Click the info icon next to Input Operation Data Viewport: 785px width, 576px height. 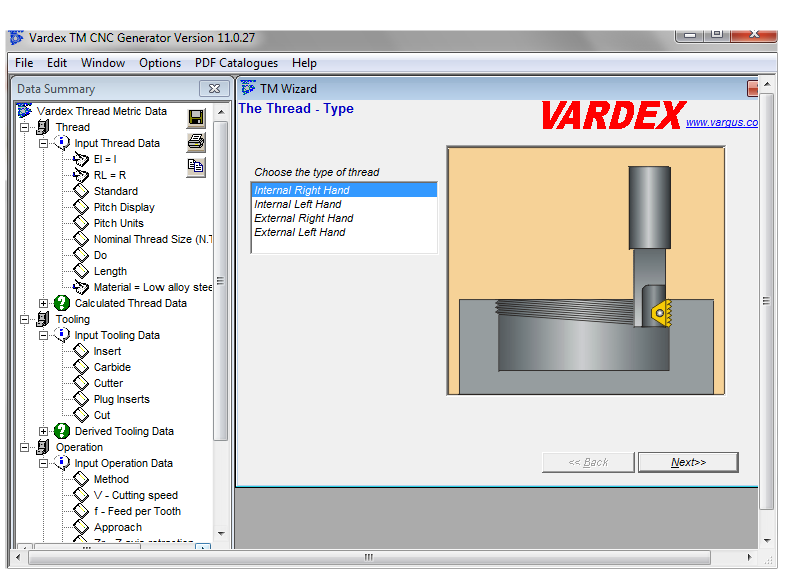[62, 463]
